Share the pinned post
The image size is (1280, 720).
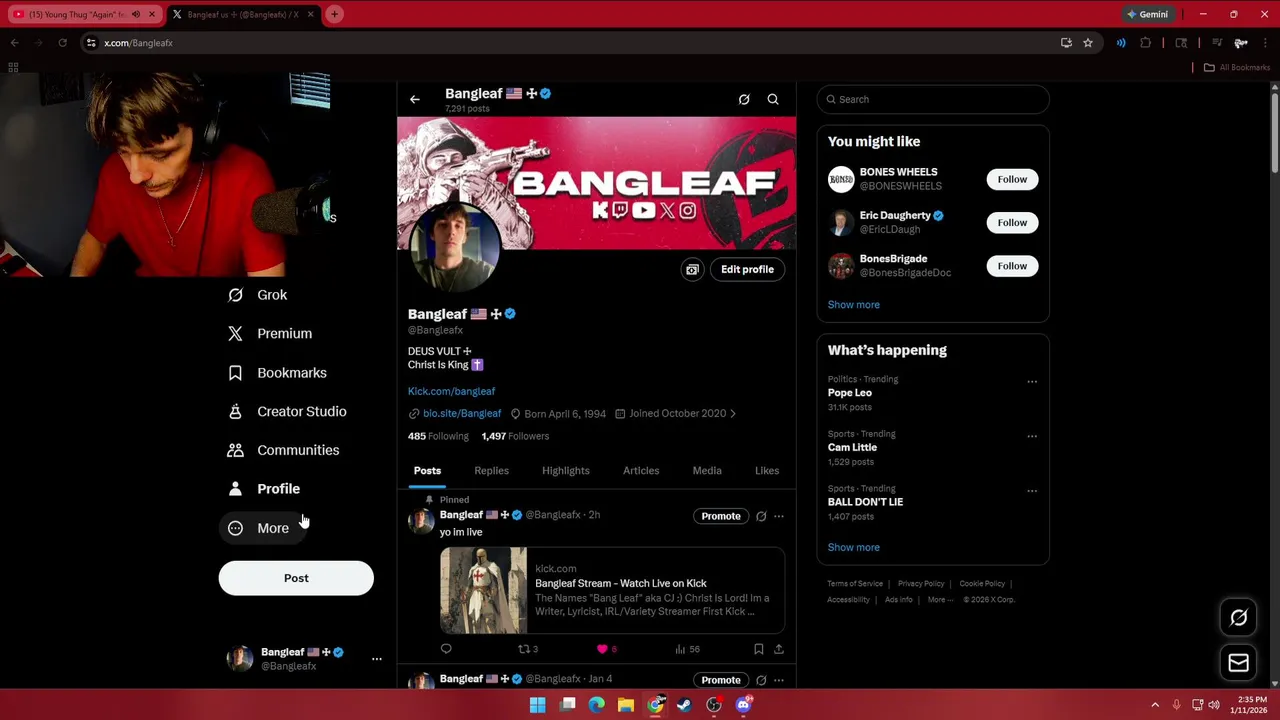[x=779, y=650]
